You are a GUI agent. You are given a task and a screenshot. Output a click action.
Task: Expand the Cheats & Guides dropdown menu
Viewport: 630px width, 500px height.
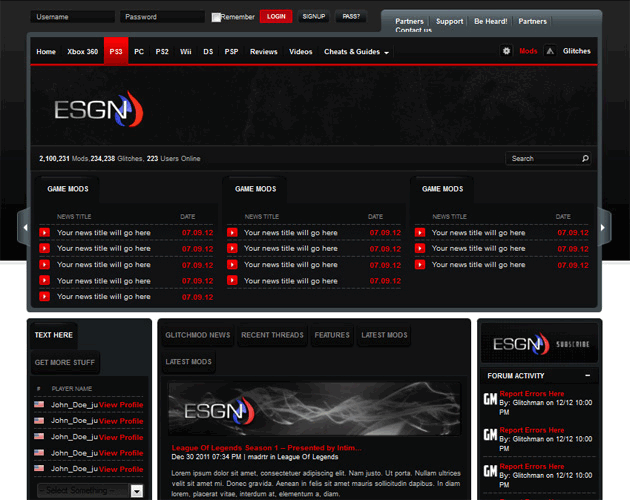tap(357, 51)
